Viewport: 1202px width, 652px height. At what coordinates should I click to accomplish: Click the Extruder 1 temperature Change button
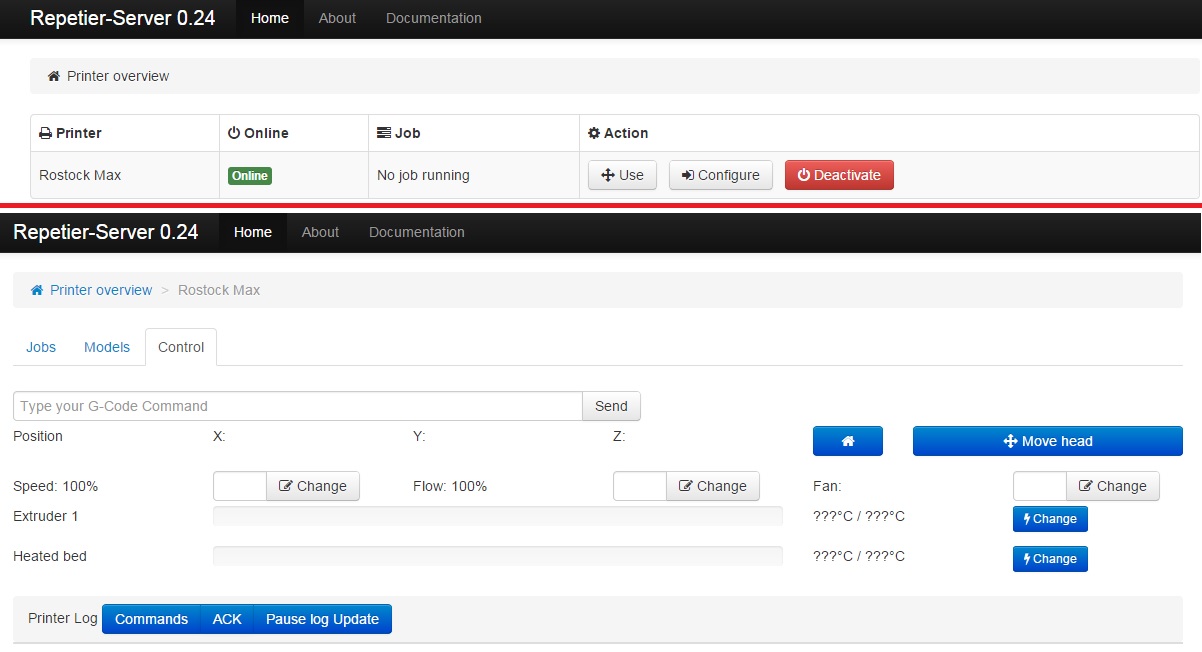pos(1049,519)
